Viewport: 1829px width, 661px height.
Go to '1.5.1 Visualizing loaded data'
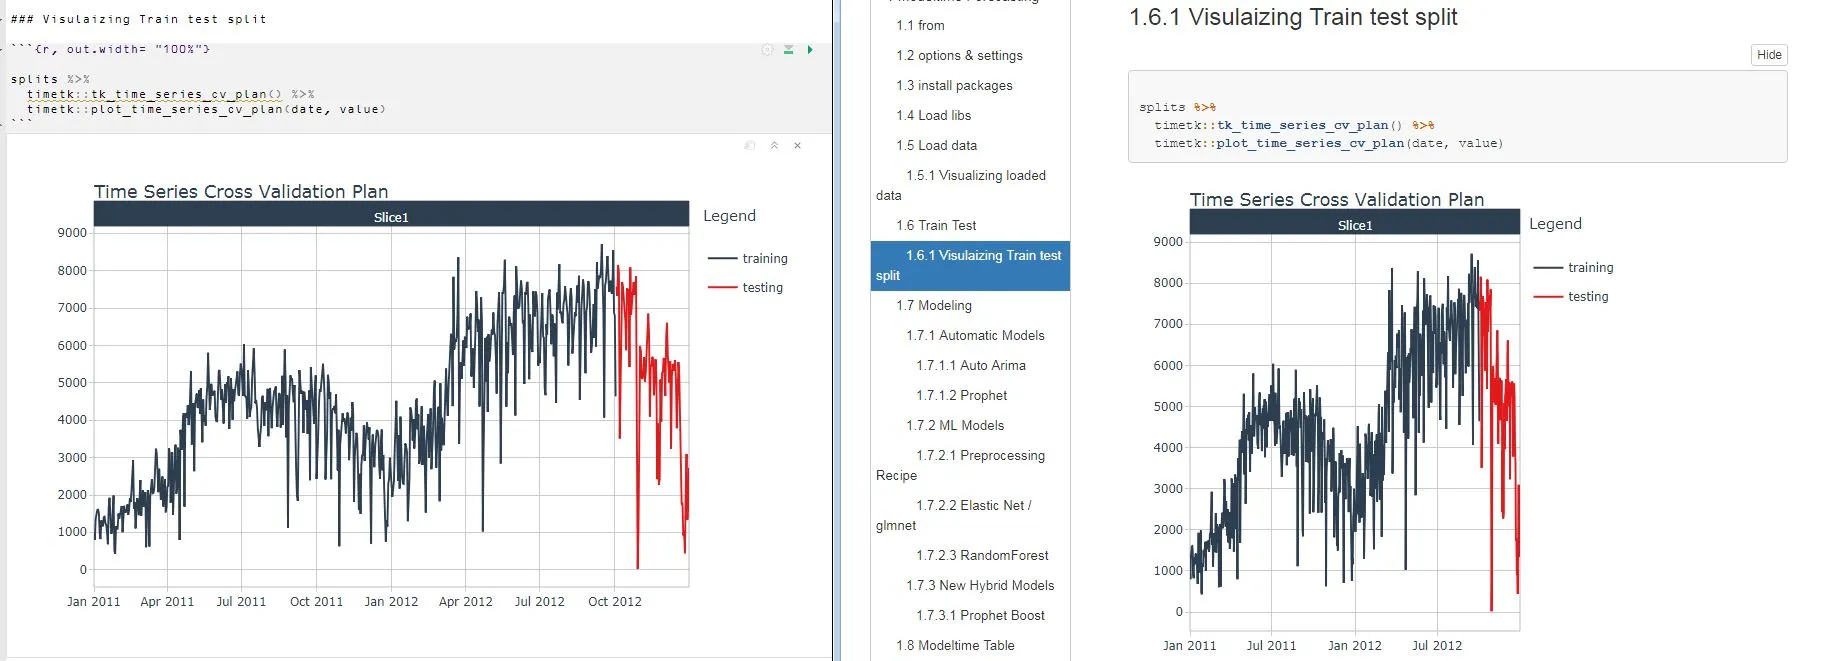[970, 185]
